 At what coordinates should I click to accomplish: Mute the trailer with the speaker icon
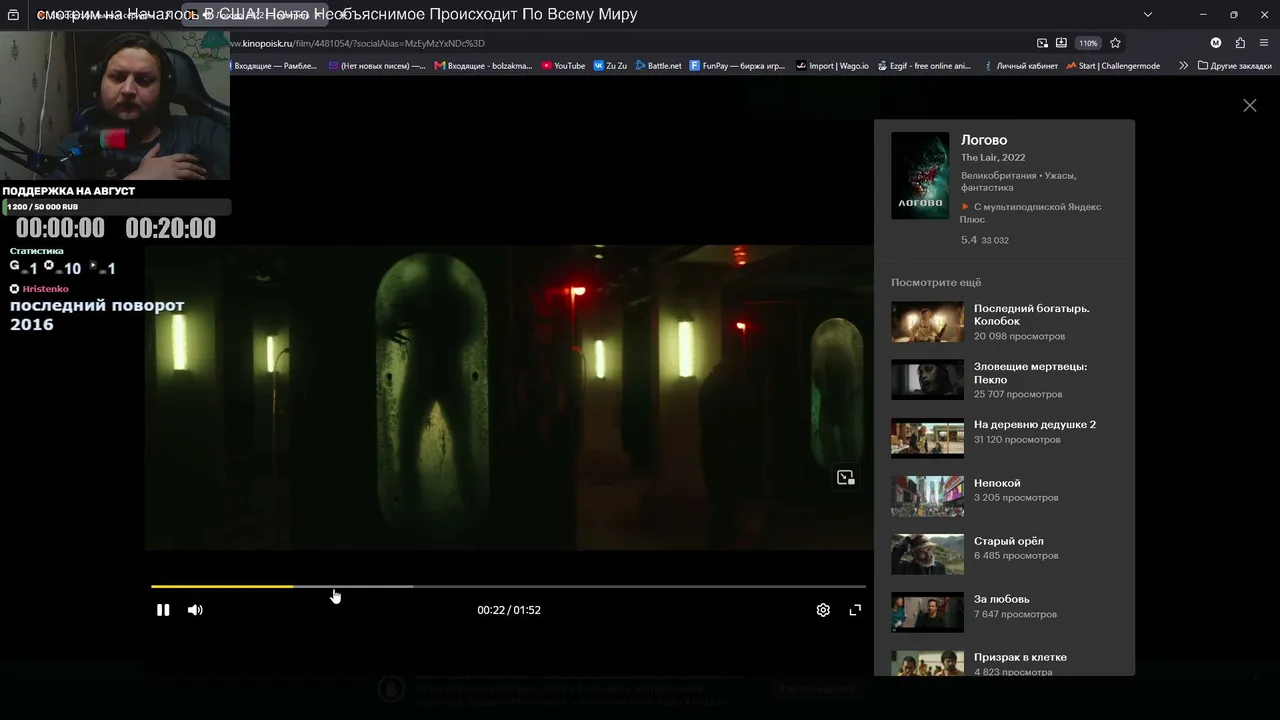click(x=195, y=610)
